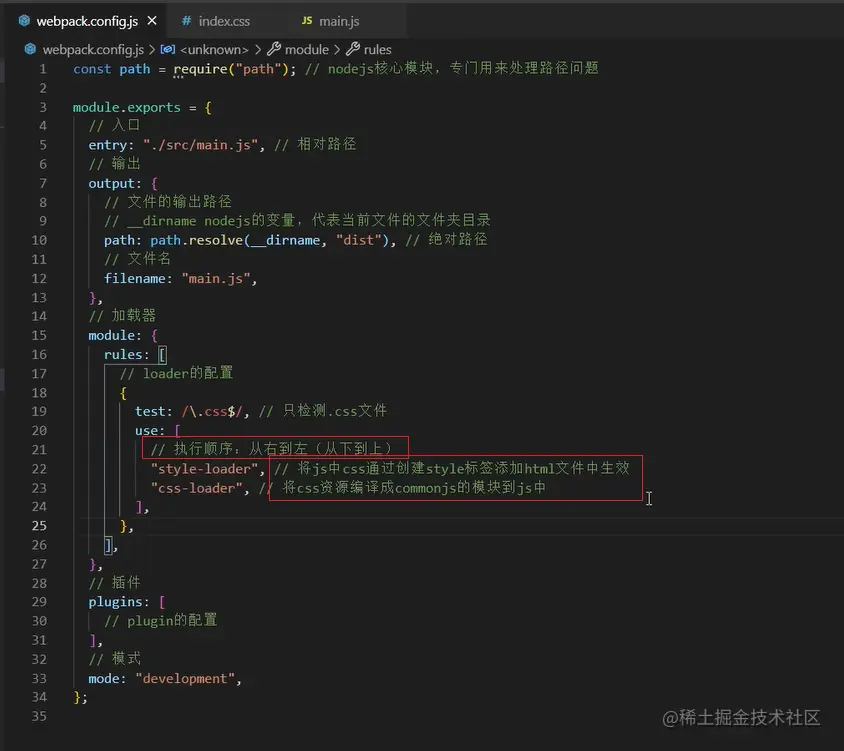Click the wrench icon before module breadcrumb
Viewport: 844px width, 751px height.
(274, 49)
